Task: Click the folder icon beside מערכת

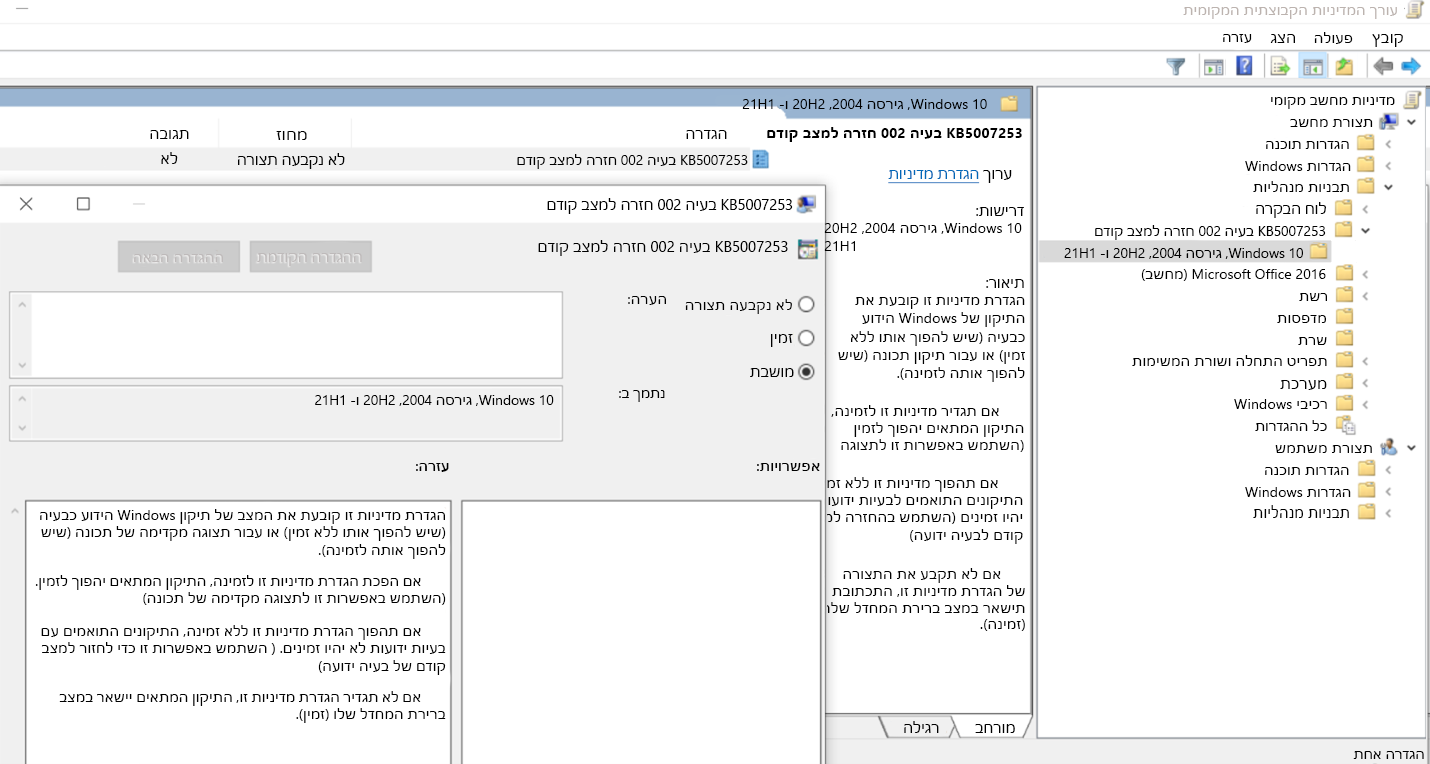Action: tap(1344, 382)
